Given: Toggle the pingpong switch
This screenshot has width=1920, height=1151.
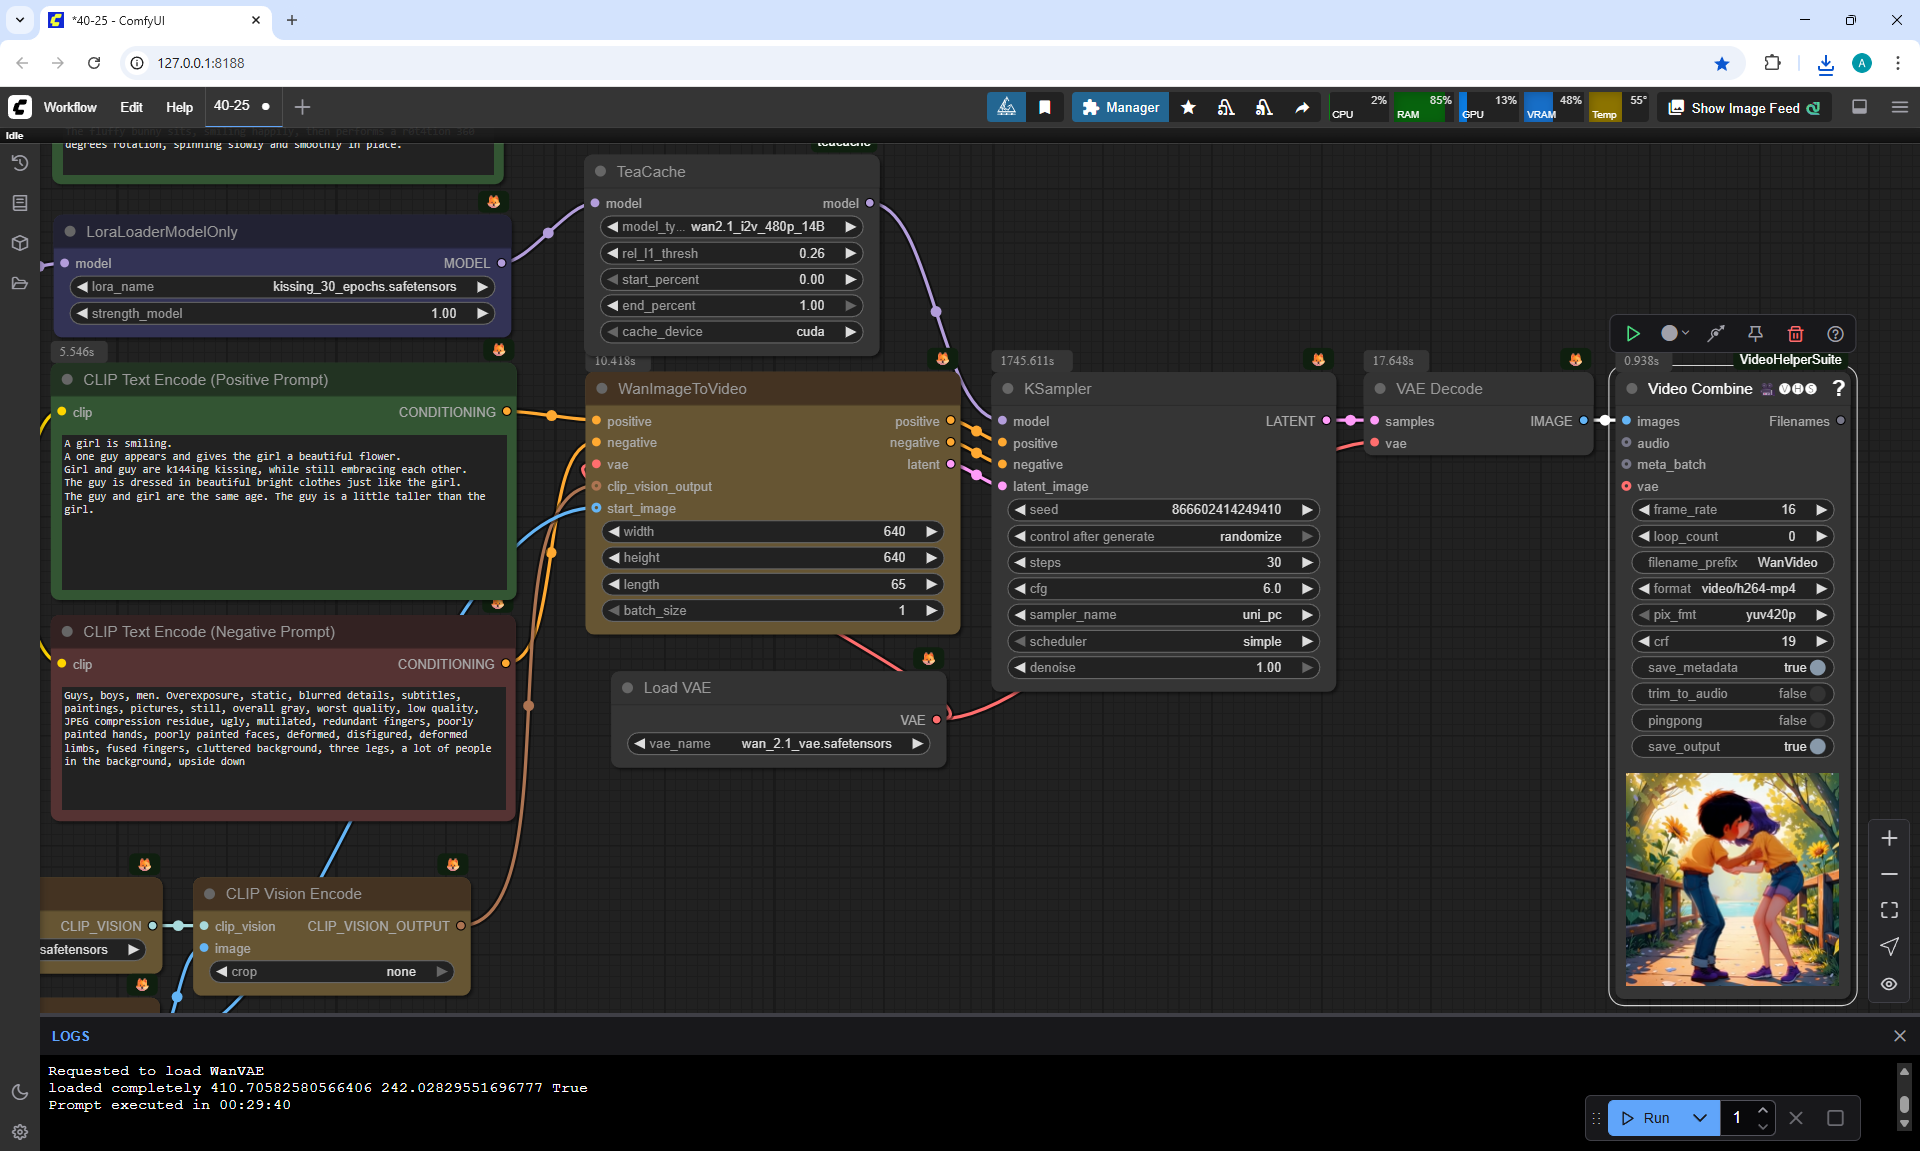Looking at the screenshot, I should [1817, 721].
